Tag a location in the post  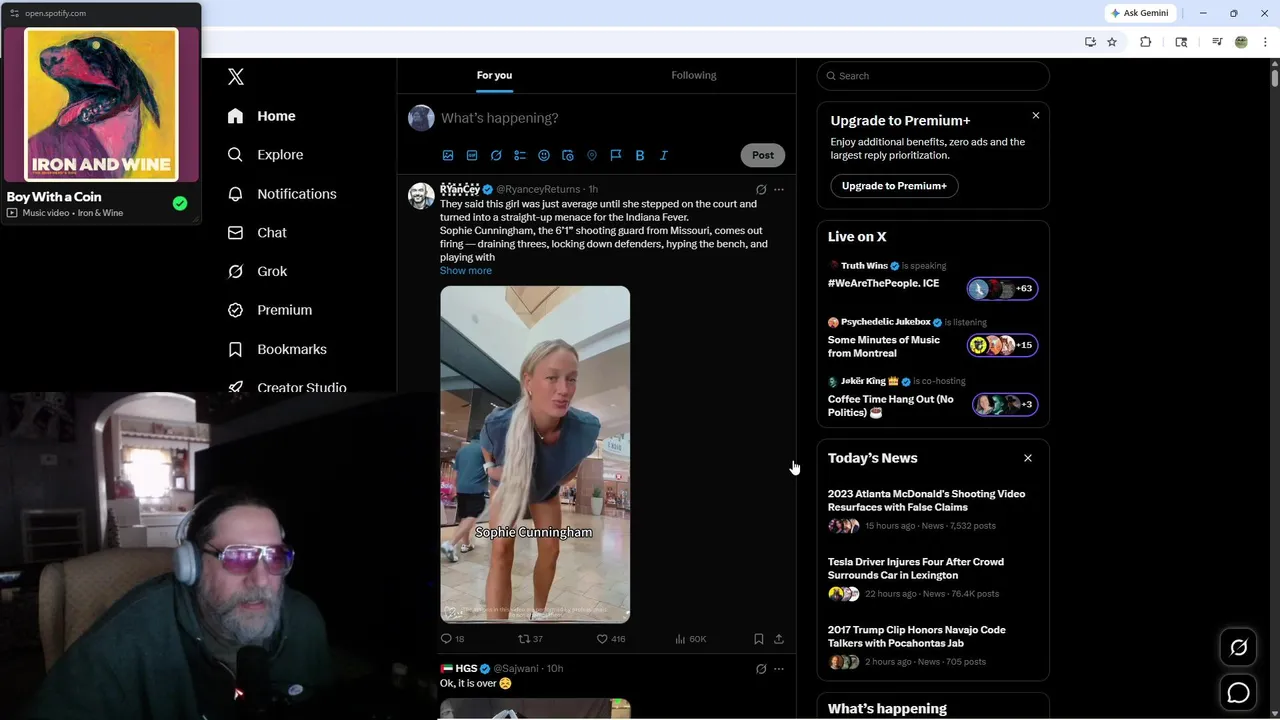592,155
